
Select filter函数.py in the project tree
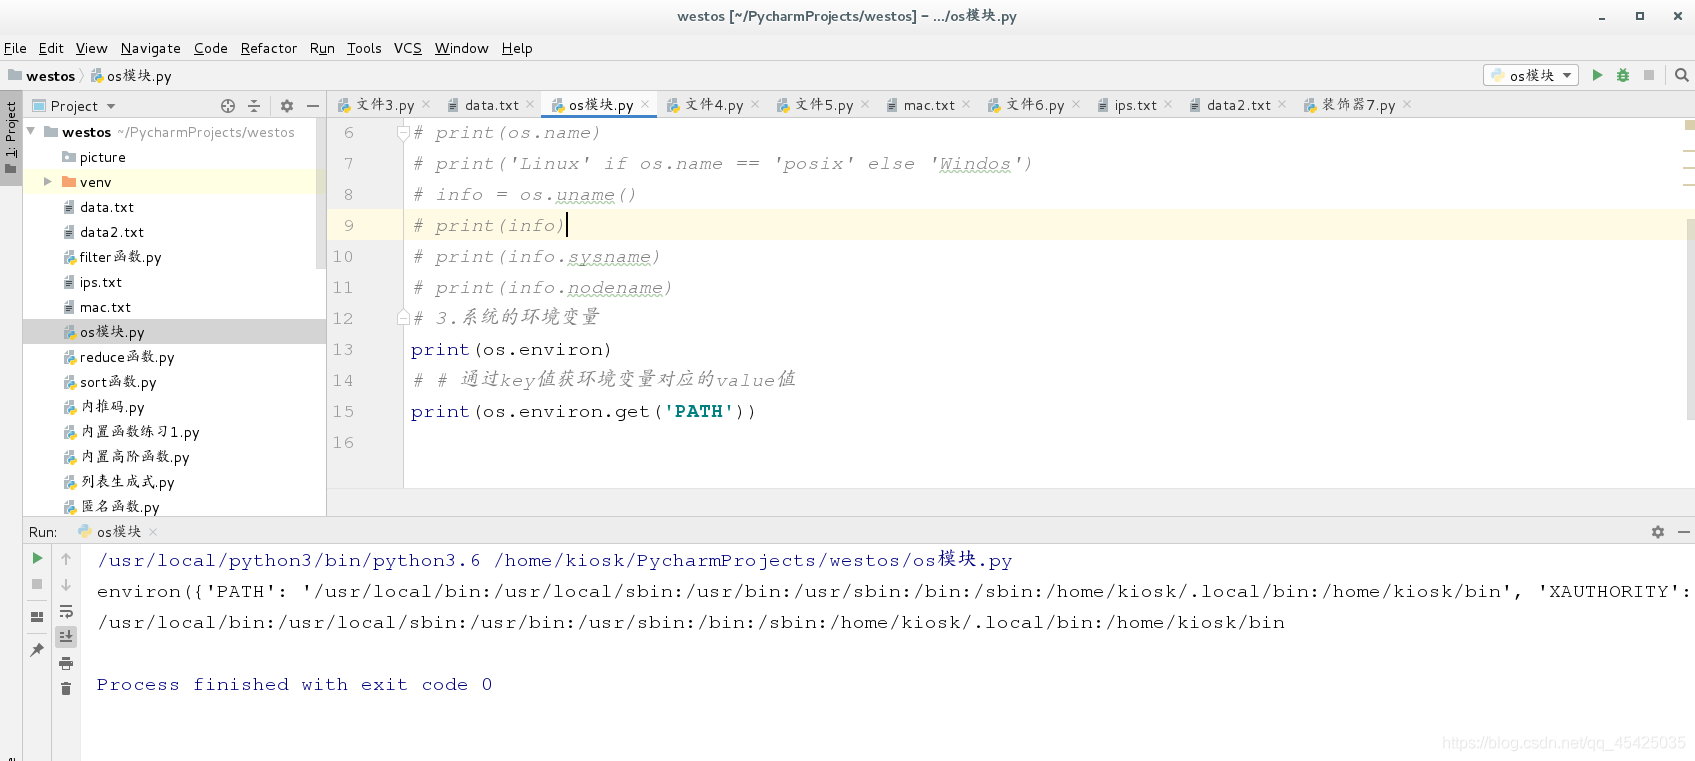coord(120,257)
